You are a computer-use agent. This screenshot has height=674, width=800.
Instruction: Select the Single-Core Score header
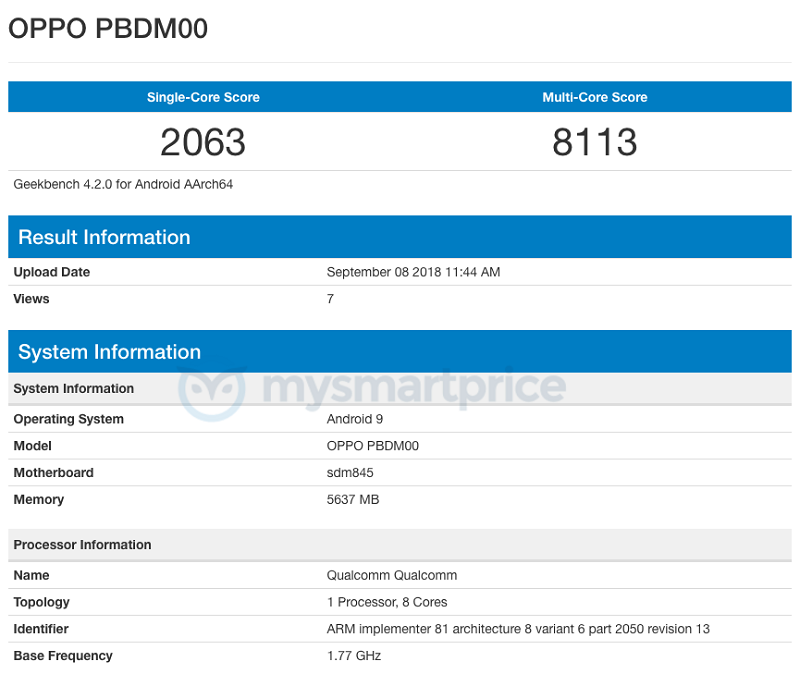click(x=203, y=97)
